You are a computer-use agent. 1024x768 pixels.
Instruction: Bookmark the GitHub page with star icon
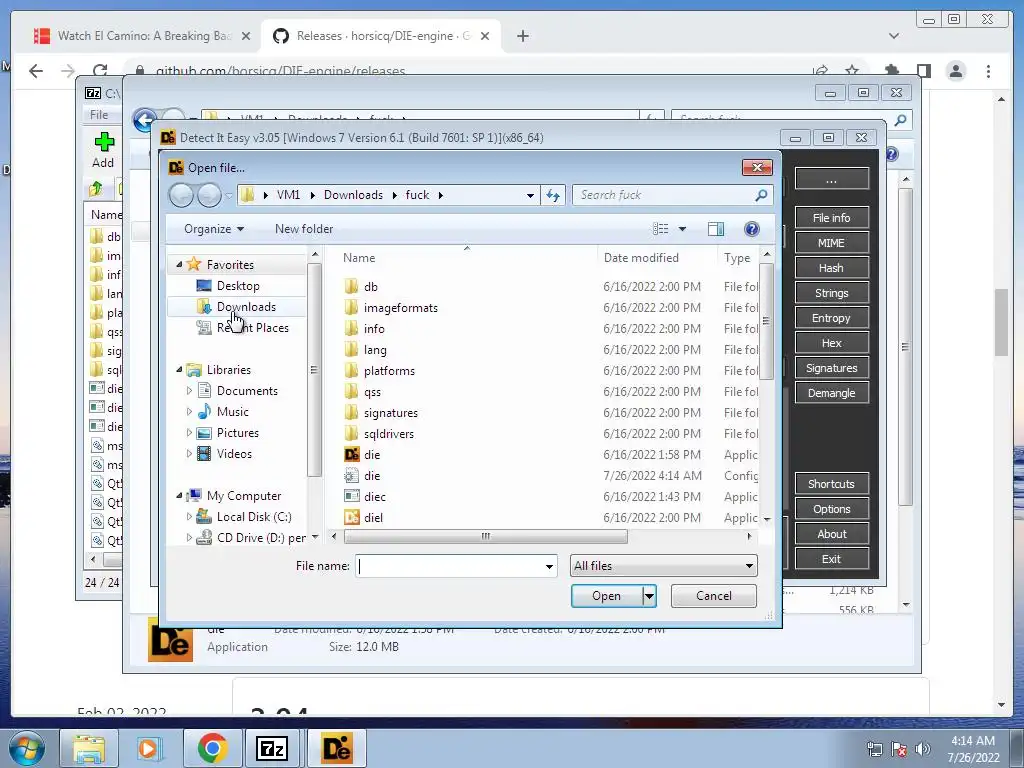(x=852, y=71)
